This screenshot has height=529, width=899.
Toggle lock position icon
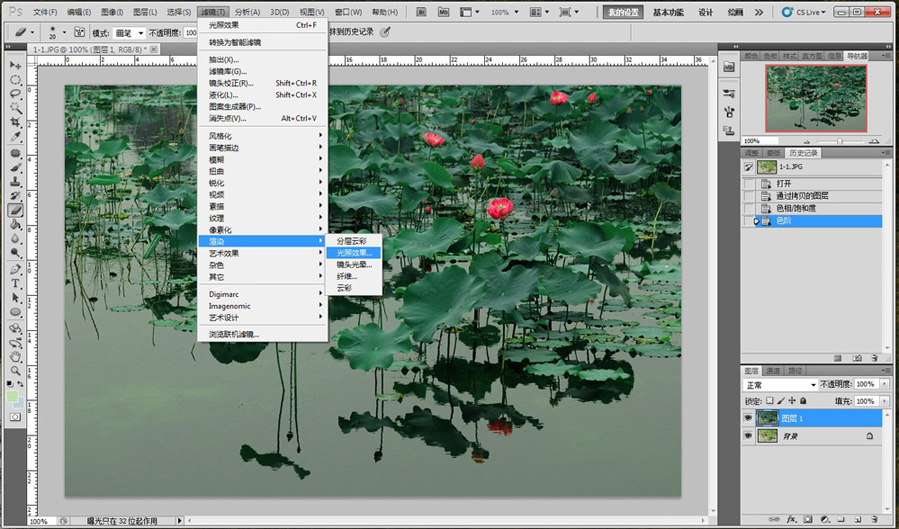pos(792,401)
